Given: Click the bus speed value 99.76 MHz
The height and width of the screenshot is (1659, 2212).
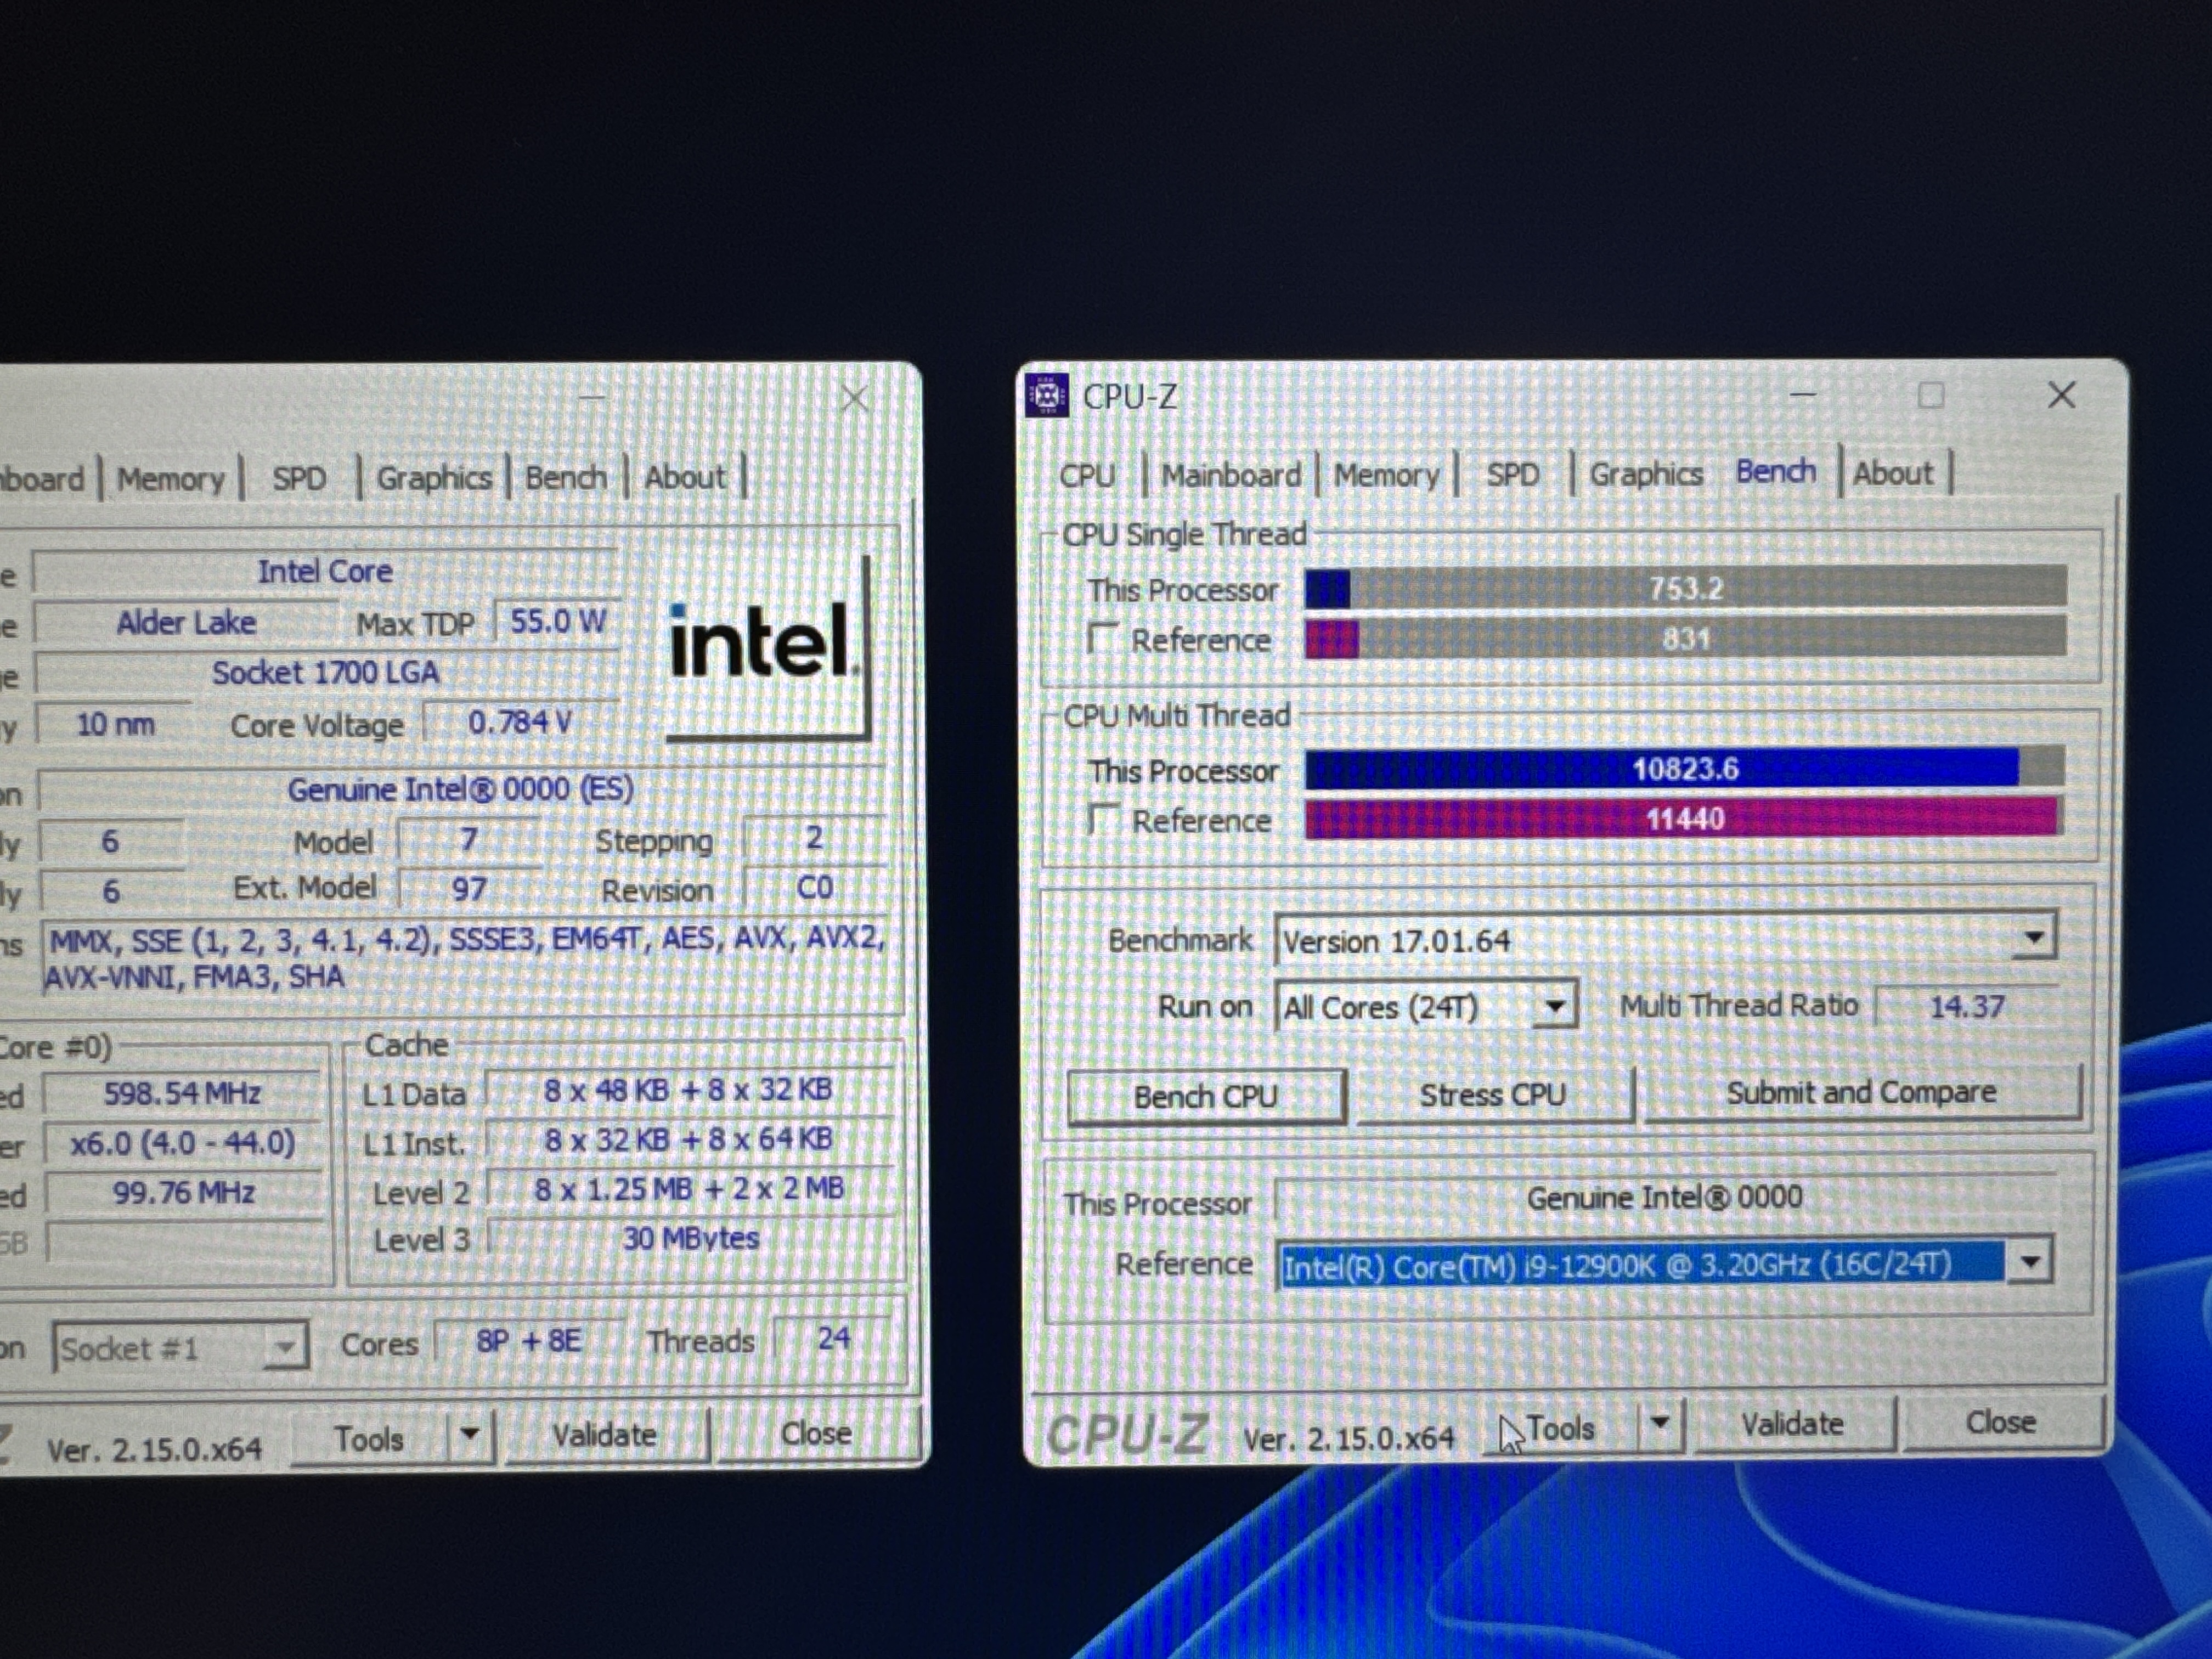Looking at the screenshot, I should coord(184,1192).
